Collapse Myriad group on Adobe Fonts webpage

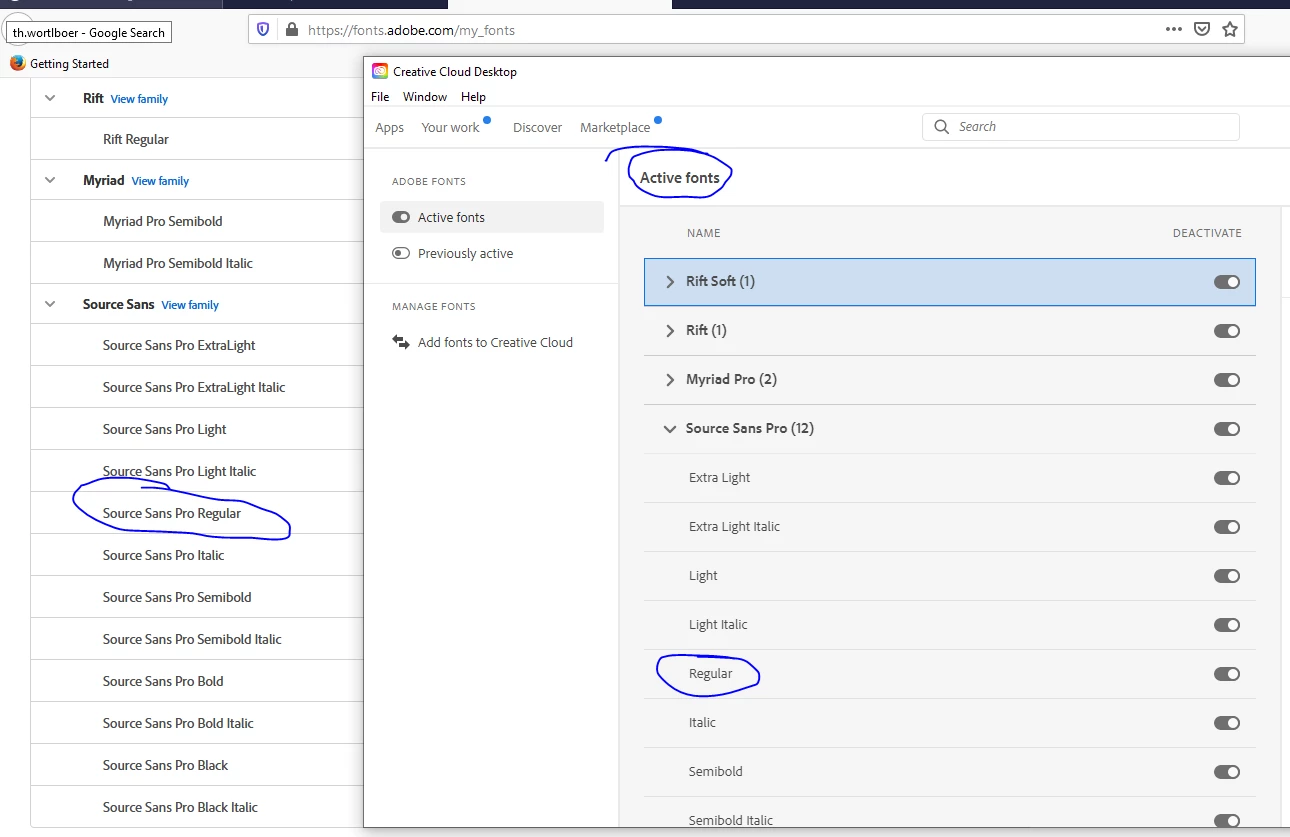click(50, 180)
